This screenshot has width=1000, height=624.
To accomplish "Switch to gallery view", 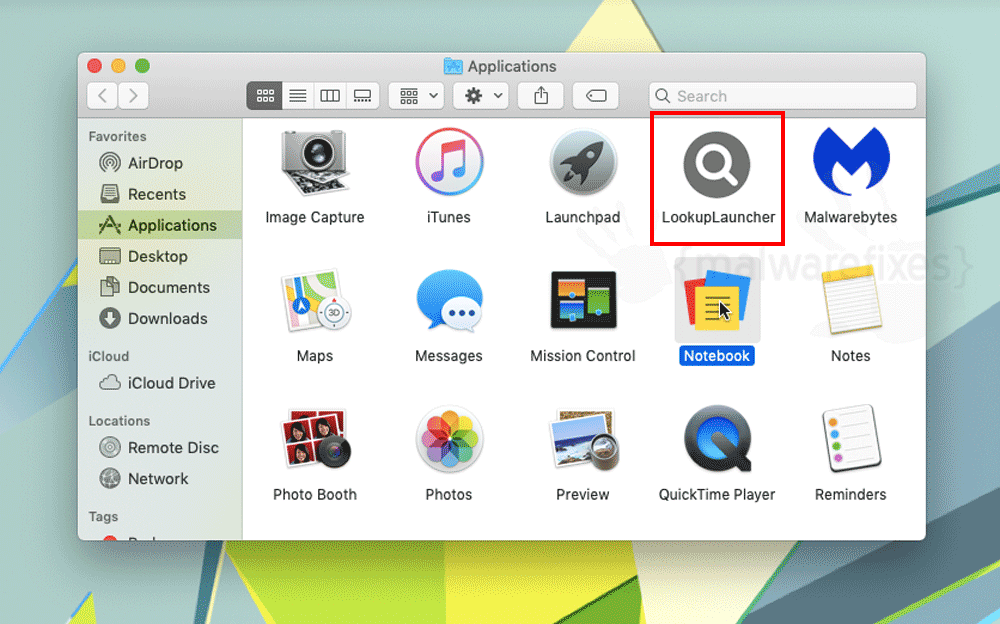I will 362,96.
